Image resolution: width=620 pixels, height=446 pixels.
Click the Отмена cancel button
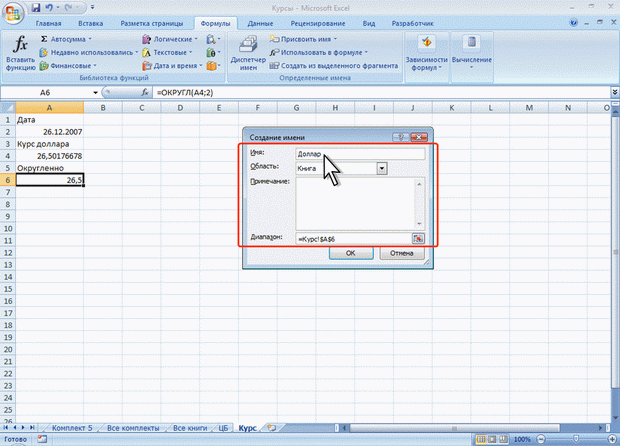pyautogui.click(x=402, y=253)
